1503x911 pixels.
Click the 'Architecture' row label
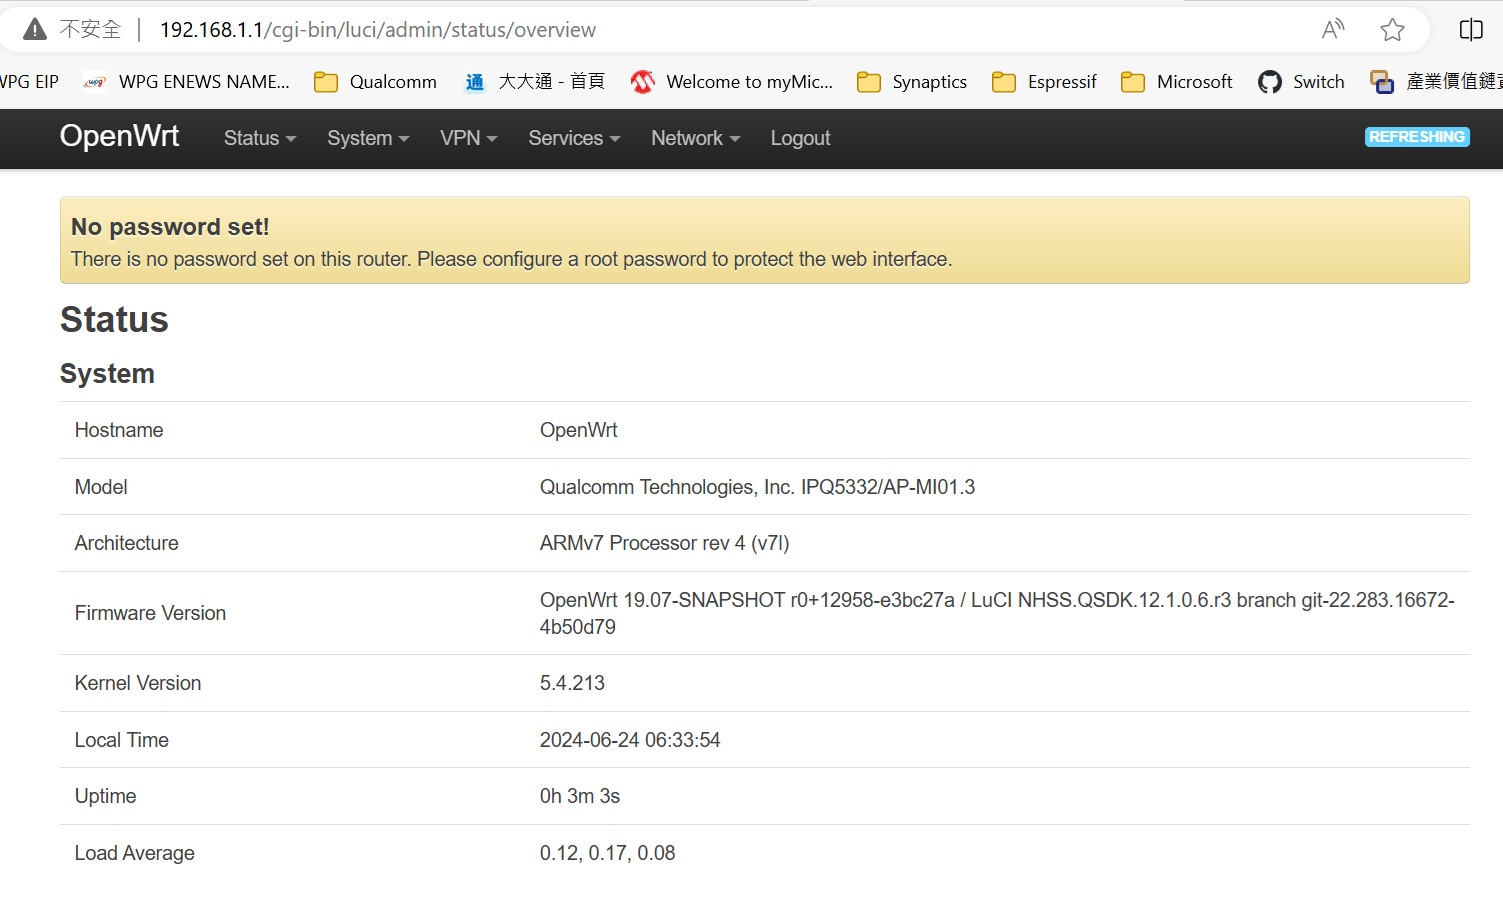(126, 543)
